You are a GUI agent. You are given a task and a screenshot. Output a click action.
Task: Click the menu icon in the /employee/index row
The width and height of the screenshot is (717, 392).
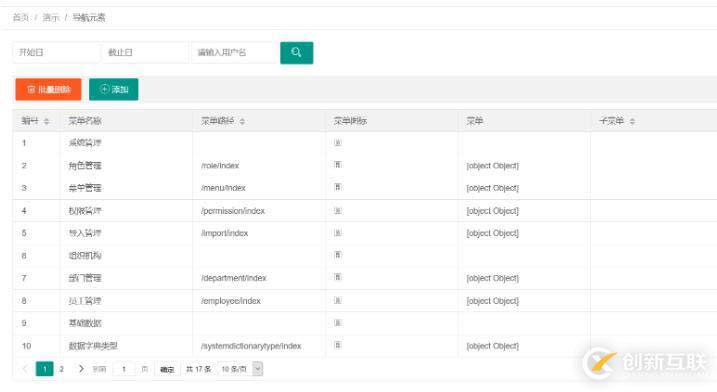pos(337,301)
